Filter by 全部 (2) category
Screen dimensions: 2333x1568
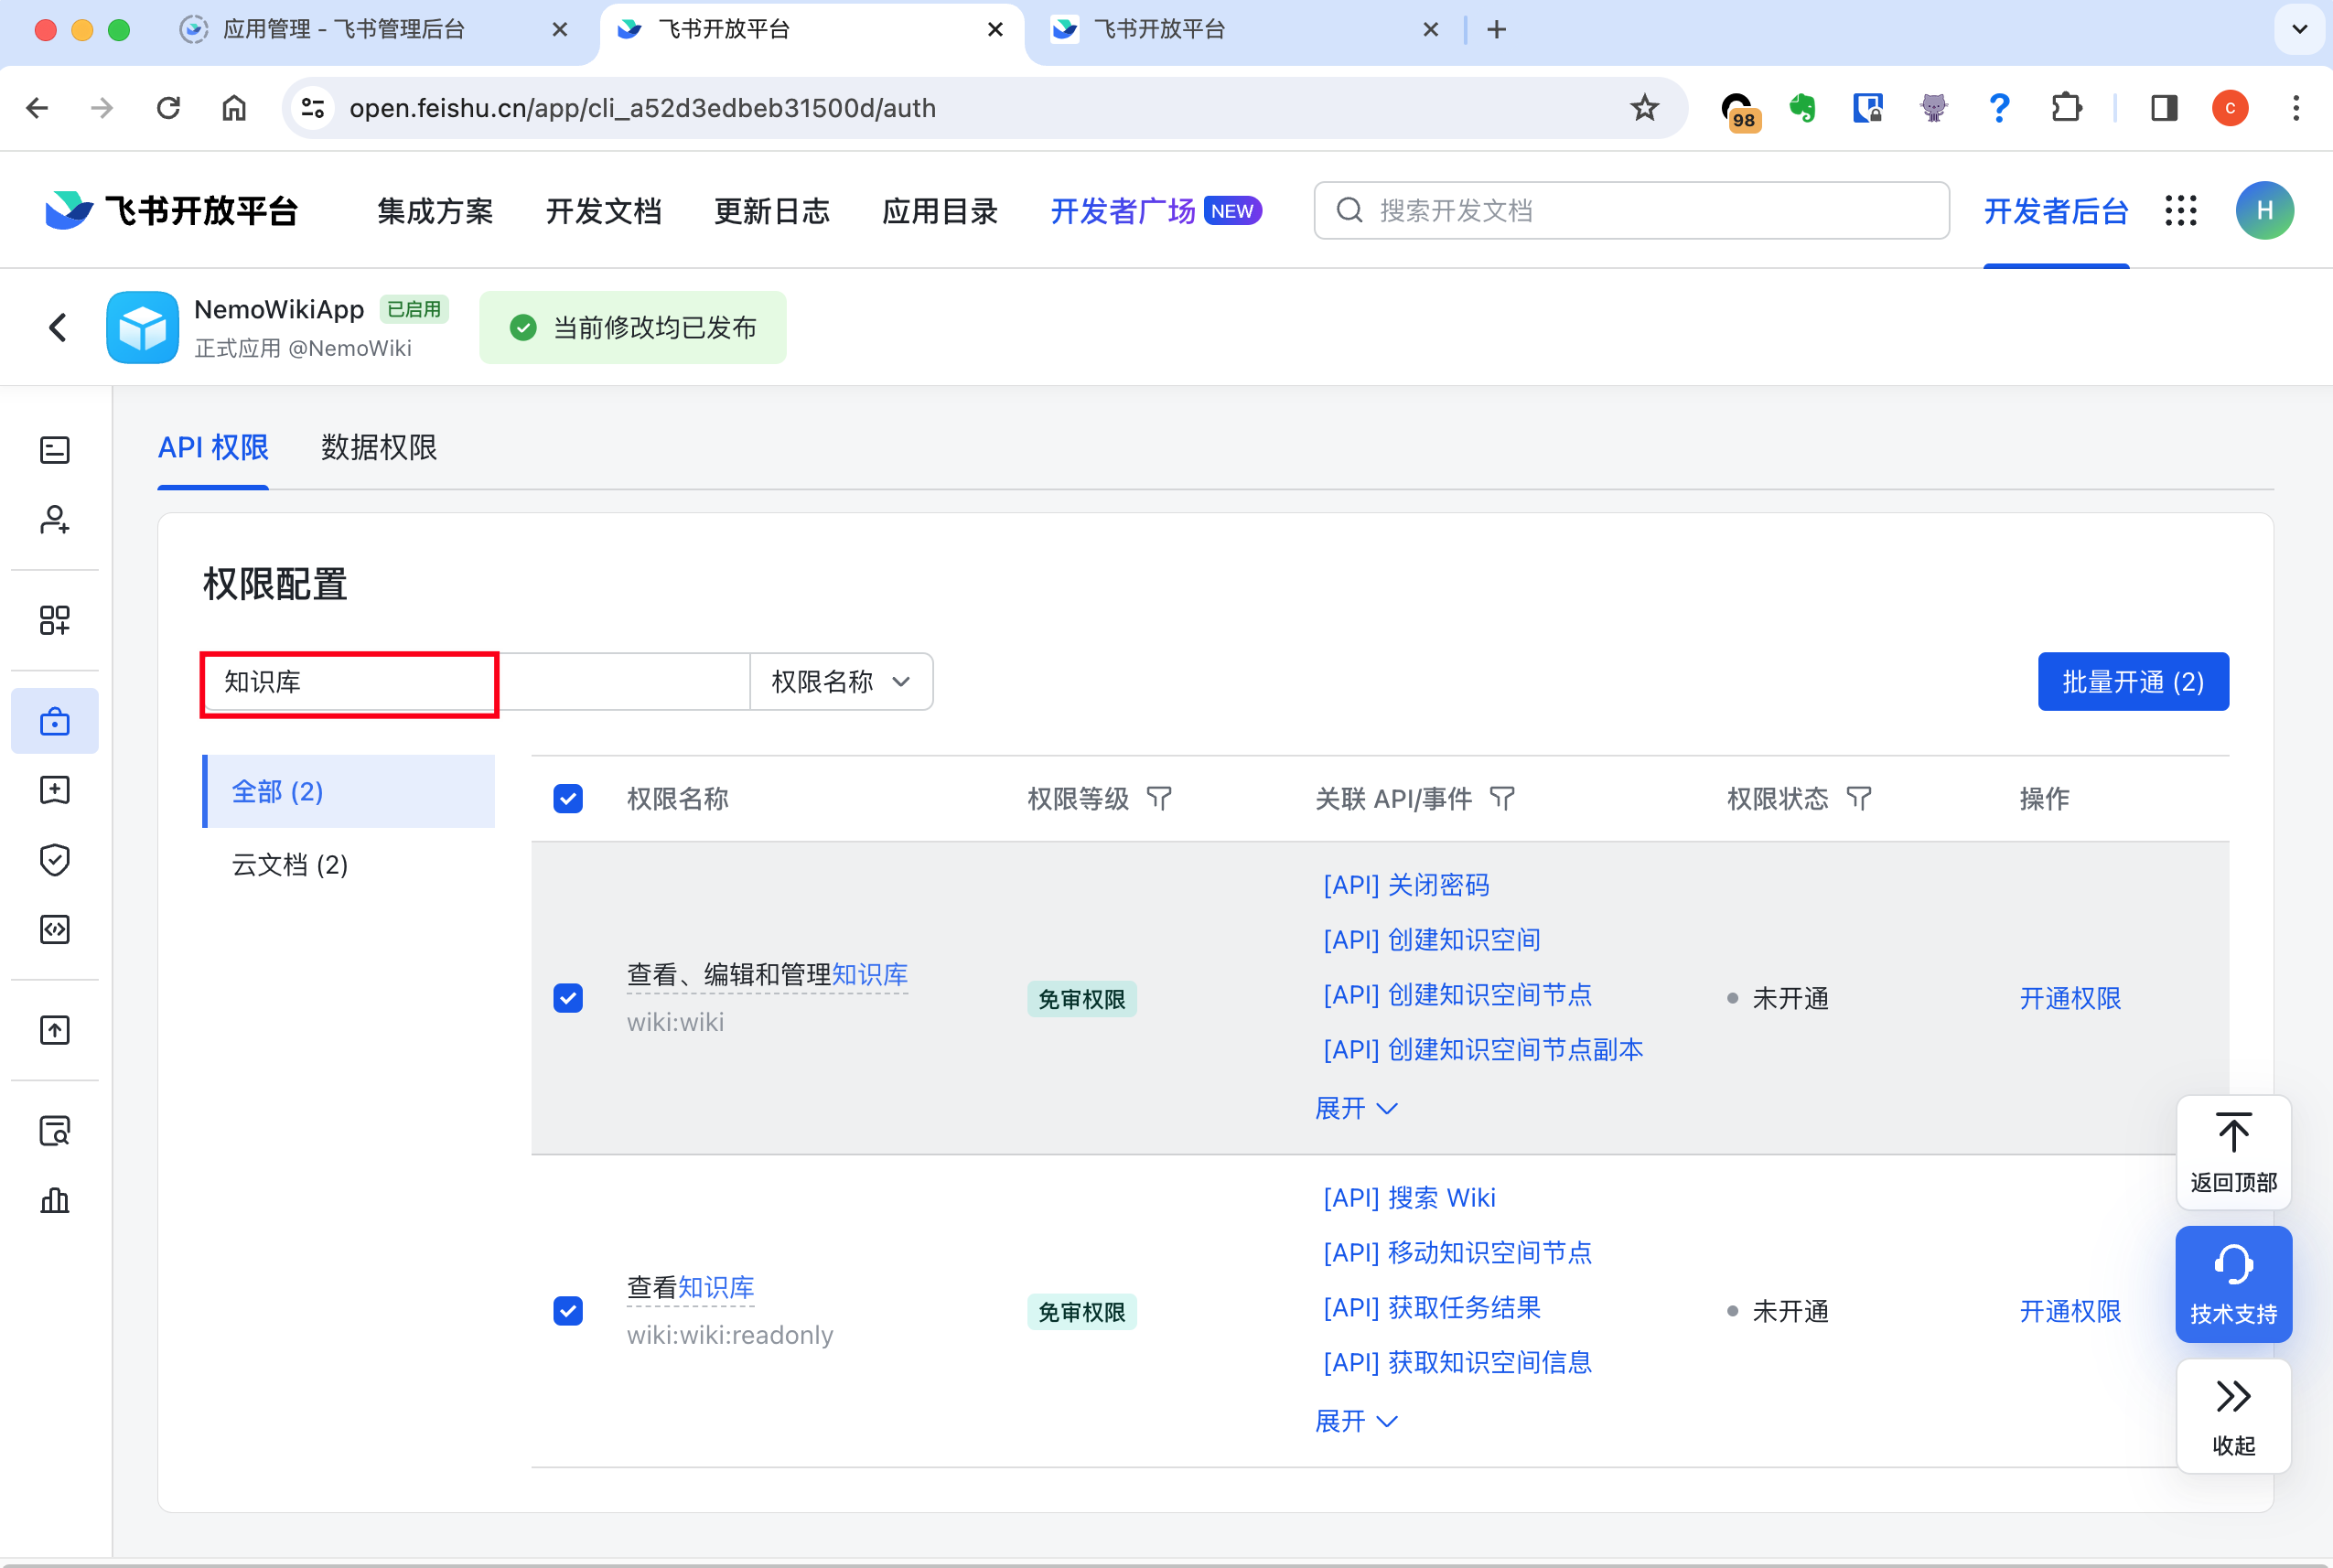pos(348,792)
